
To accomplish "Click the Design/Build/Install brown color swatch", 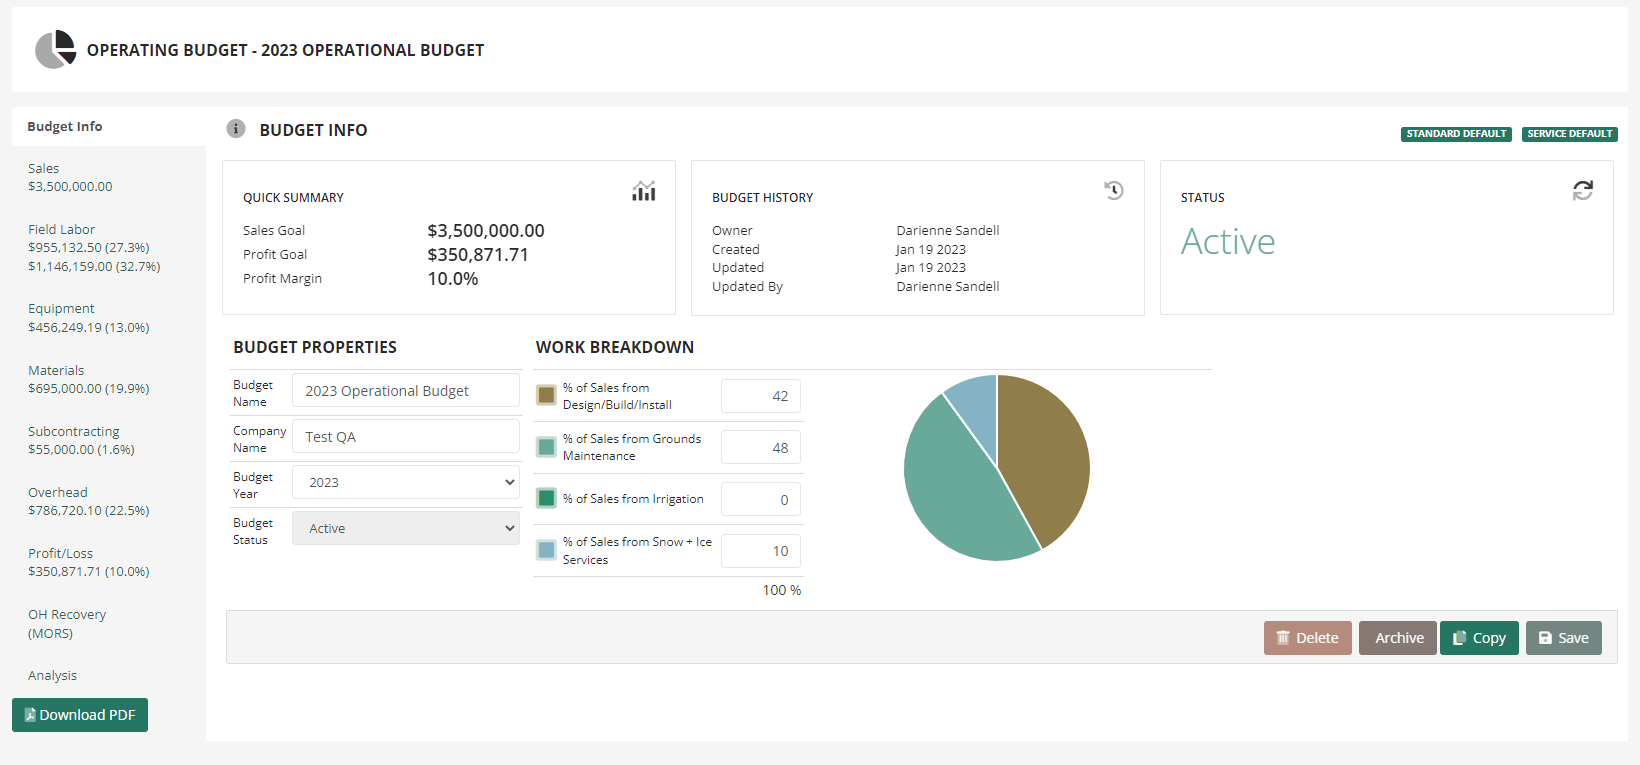I will pos(546,395).
